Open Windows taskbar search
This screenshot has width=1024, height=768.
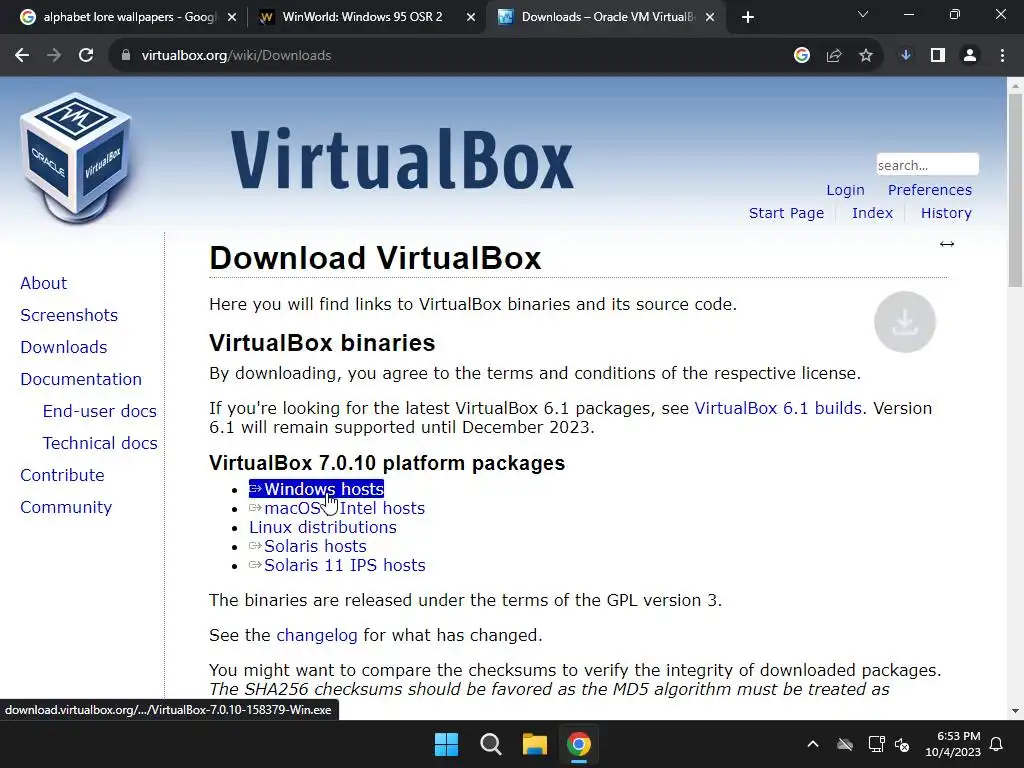pos(490,744)
